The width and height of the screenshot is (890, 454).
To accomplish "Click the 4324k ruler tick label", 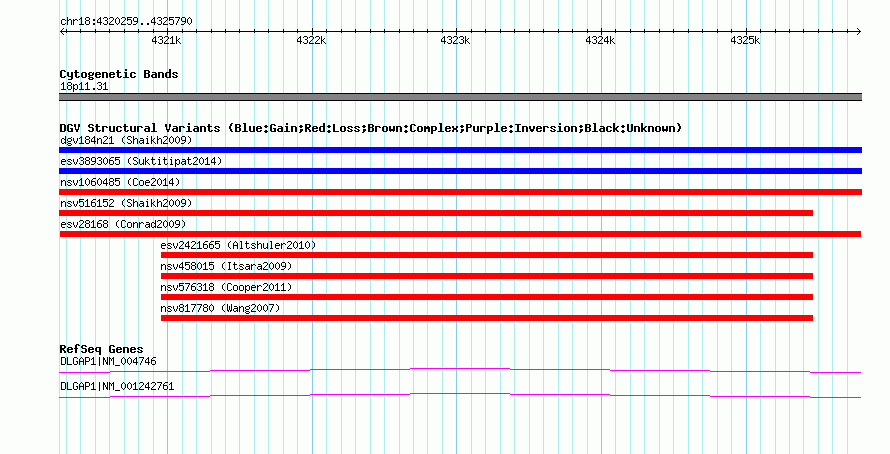I will coord(600,40).
